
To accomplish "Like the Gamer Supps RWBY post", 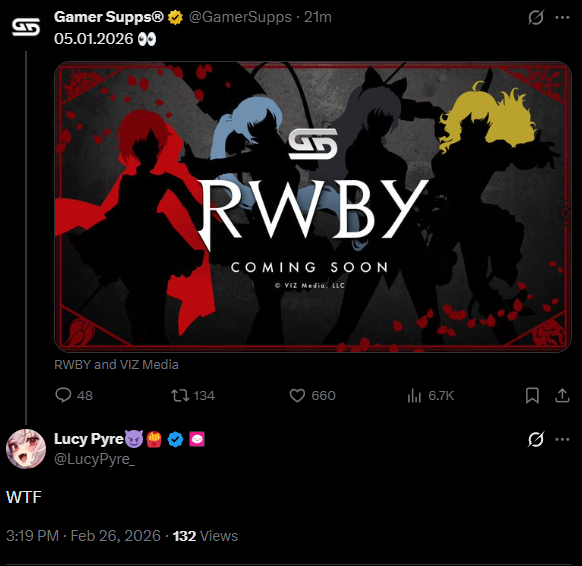I will 297,395.
